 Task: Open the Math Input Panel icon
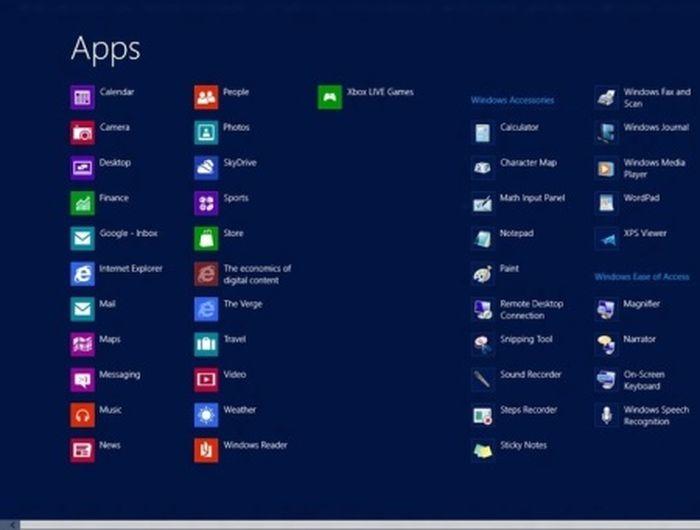click(x=483, y=204)
